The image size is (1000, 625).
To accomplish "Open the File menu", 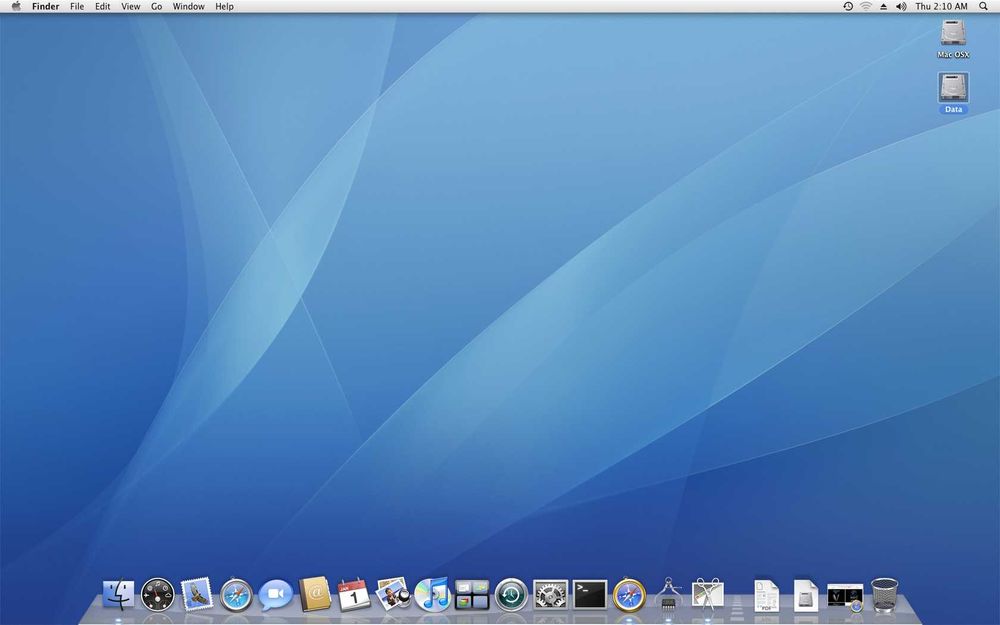I will click(77, 6).
